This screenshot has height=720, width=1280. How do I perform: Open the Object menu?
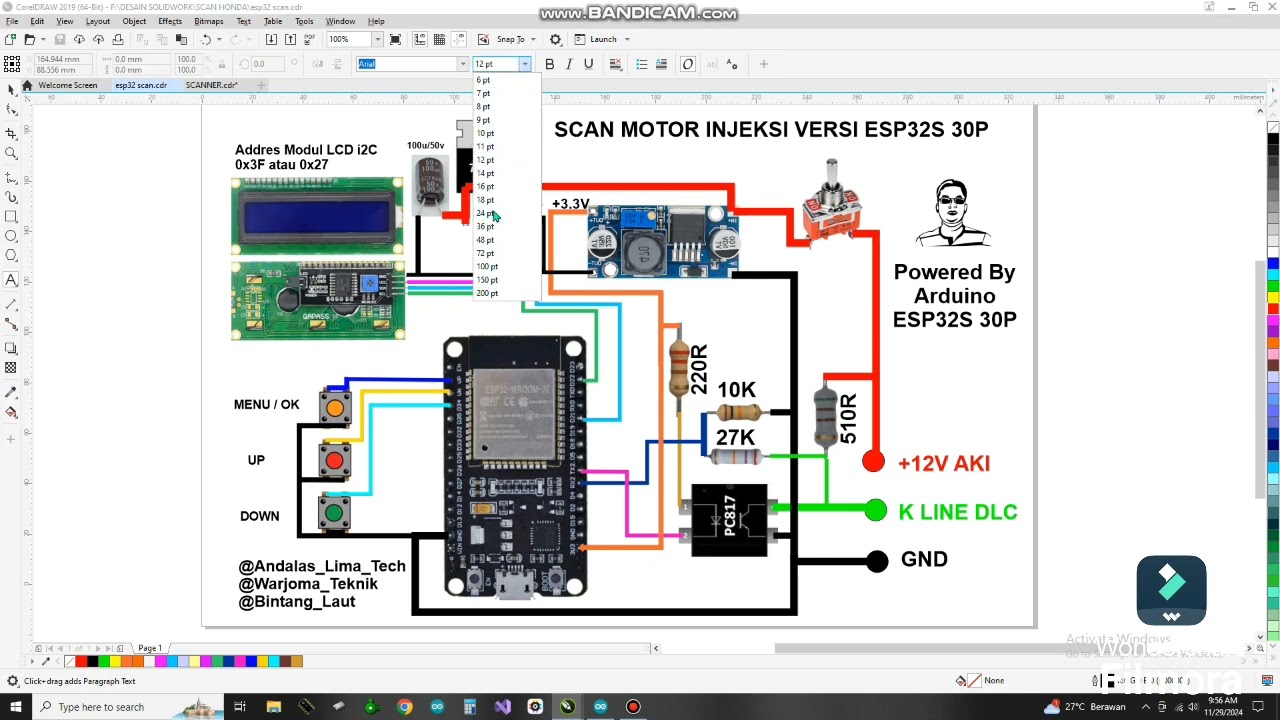[134, 21]
